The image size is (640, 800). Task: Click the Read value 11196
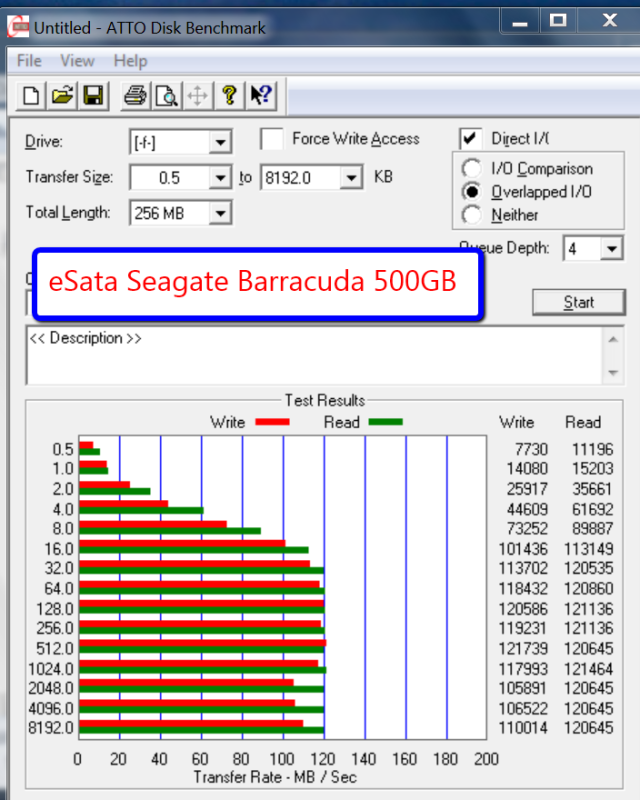click(x=592, y=449)
